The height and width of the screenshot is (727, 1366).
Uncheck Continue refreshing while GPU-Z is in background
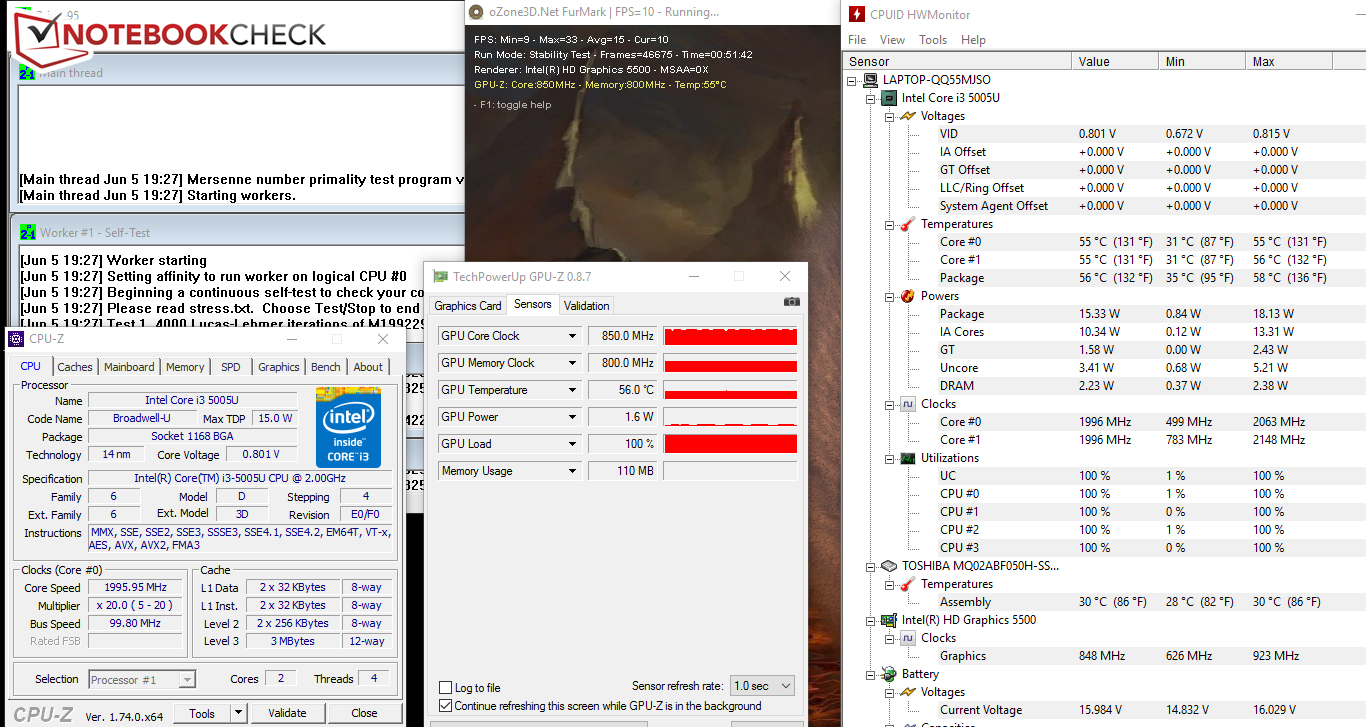coord(446,706)
